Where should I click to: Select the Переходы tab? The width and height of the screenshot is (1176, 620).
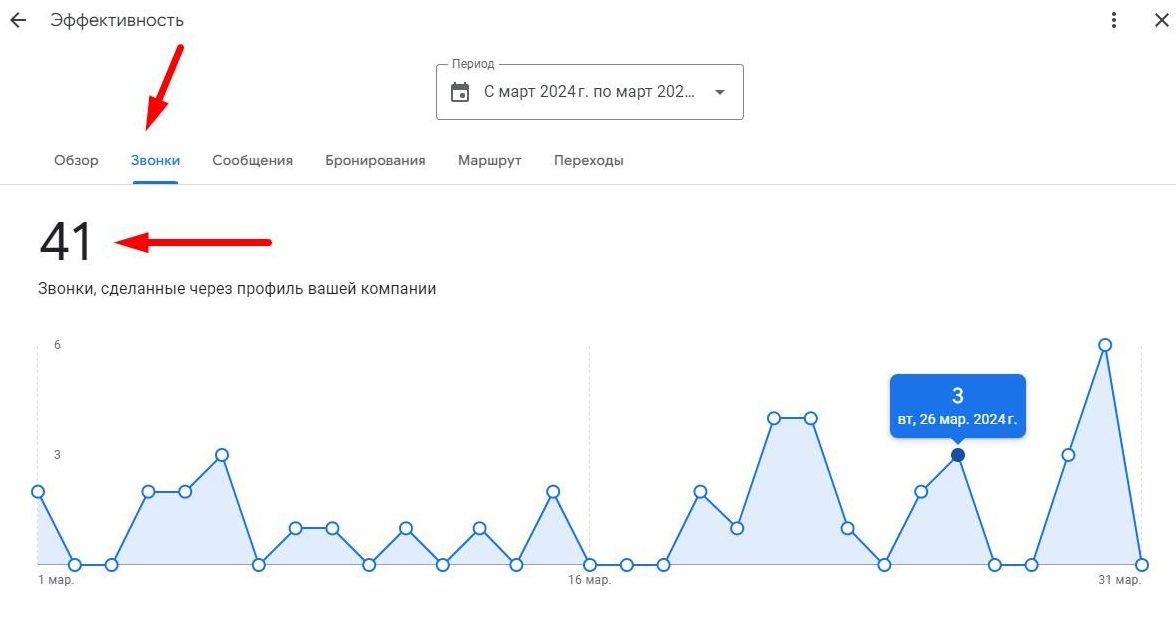click(589, 160)
